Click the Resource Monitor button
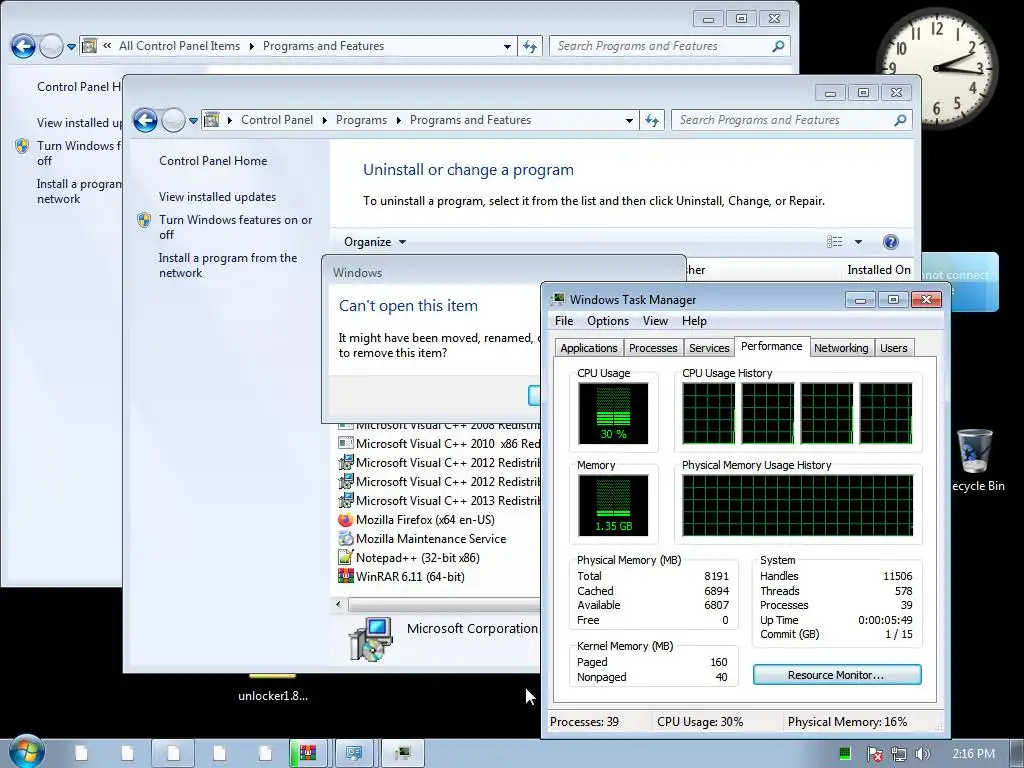This screenshot has width=1024, height=768. pyautogui.click(x=837, y=675)
